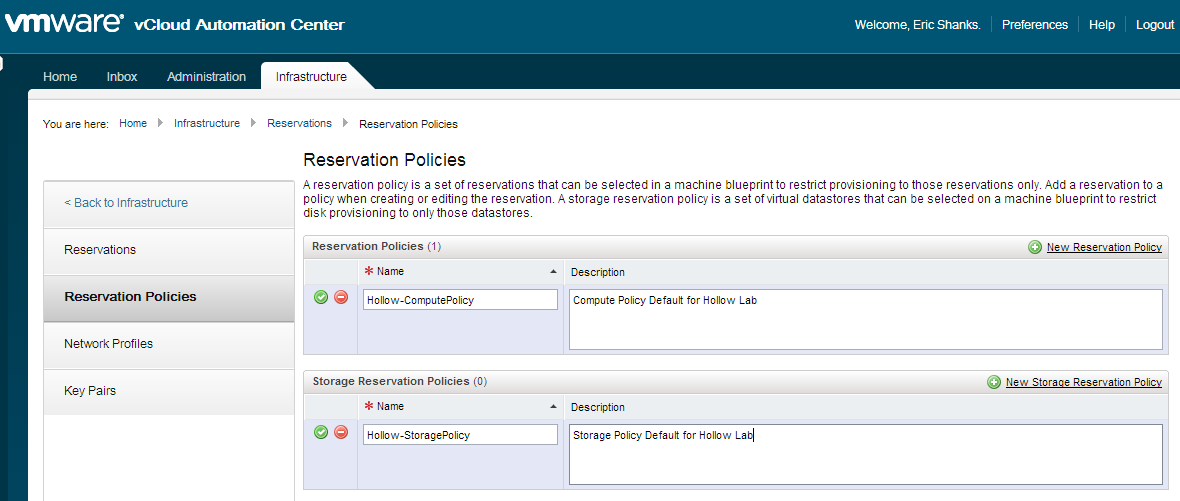
Task: Switch to the Inbox tab
Action: 122,77
